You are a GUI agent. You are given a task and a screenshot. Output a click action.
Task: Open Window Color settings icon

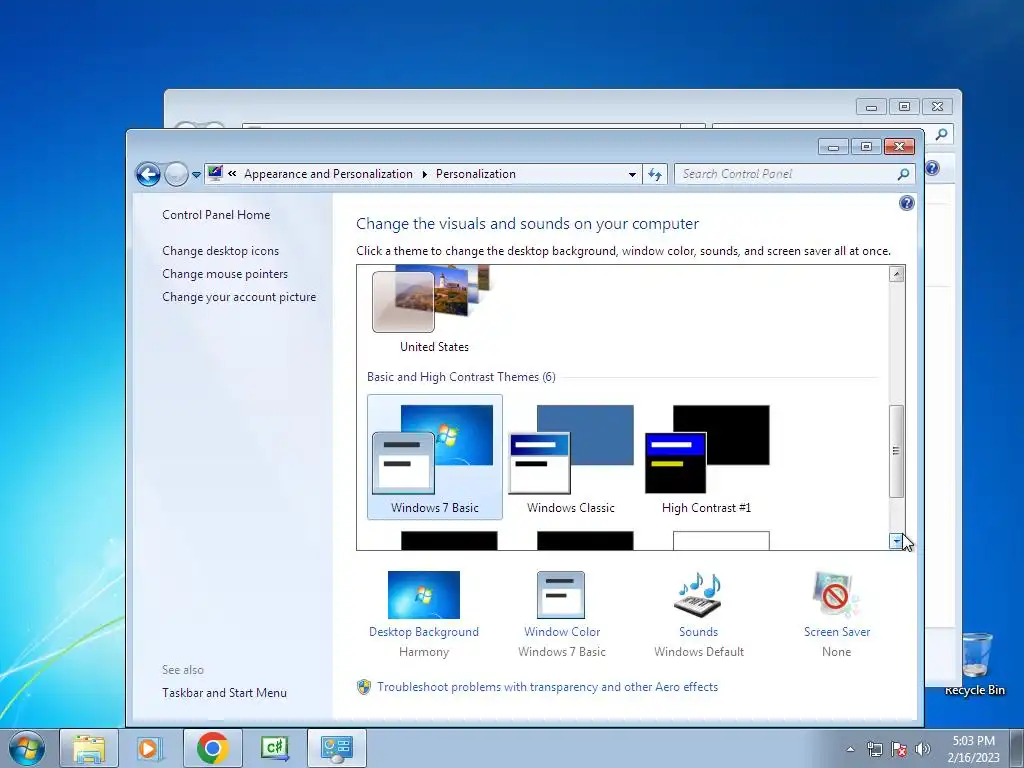[561, 595]
